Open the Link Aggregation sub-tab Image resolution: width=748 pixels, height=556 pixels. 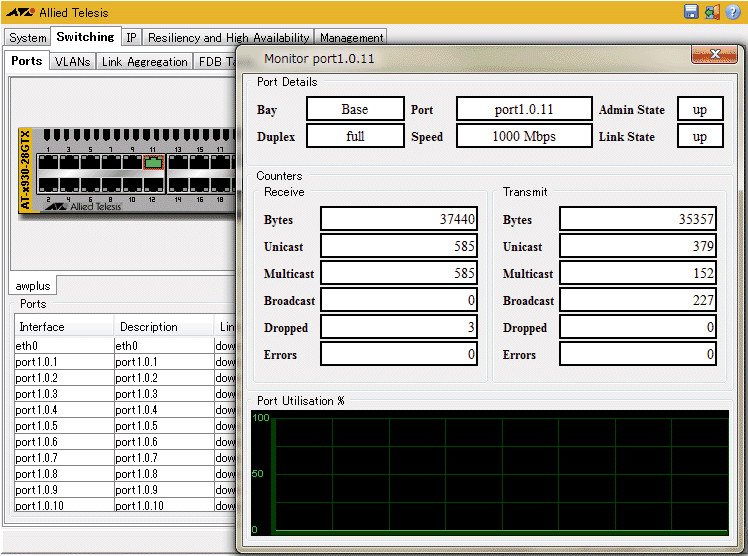144,62
